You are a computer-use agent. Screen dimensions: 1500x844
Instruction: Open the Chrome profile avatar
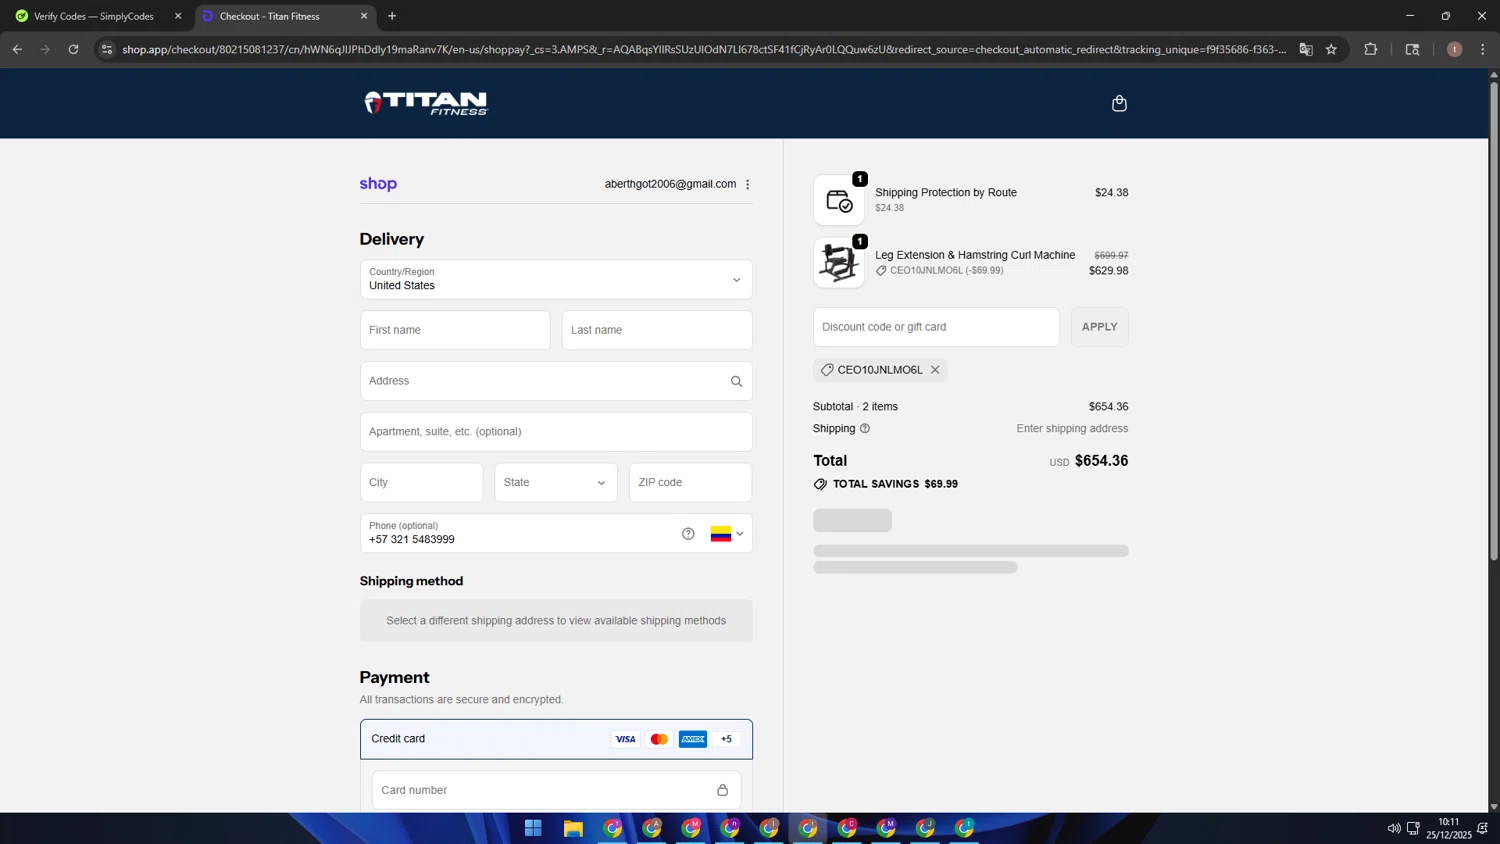(x=1455, y=49)
